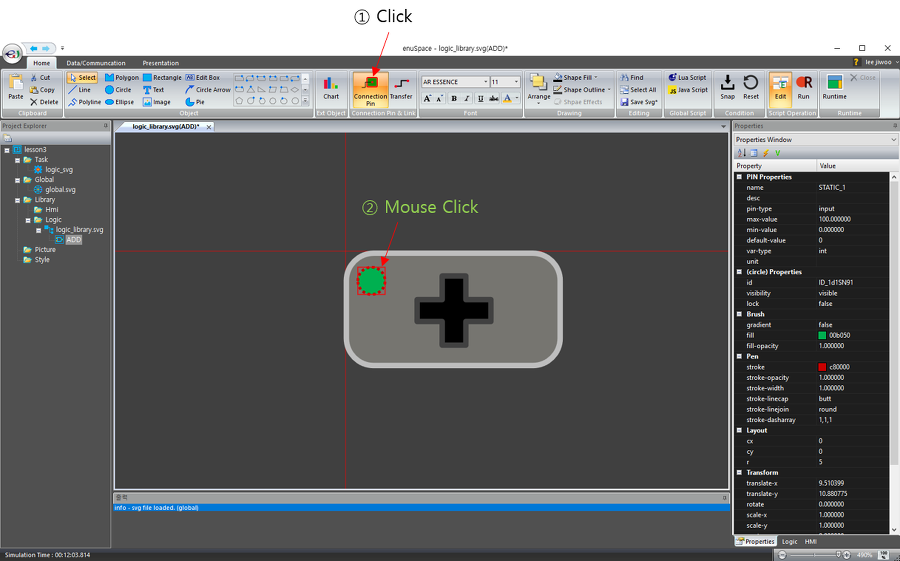Collapse the Library folder in tree
Image resolution: width=900 pixels, height=561 pixels.
pos(18,199)
